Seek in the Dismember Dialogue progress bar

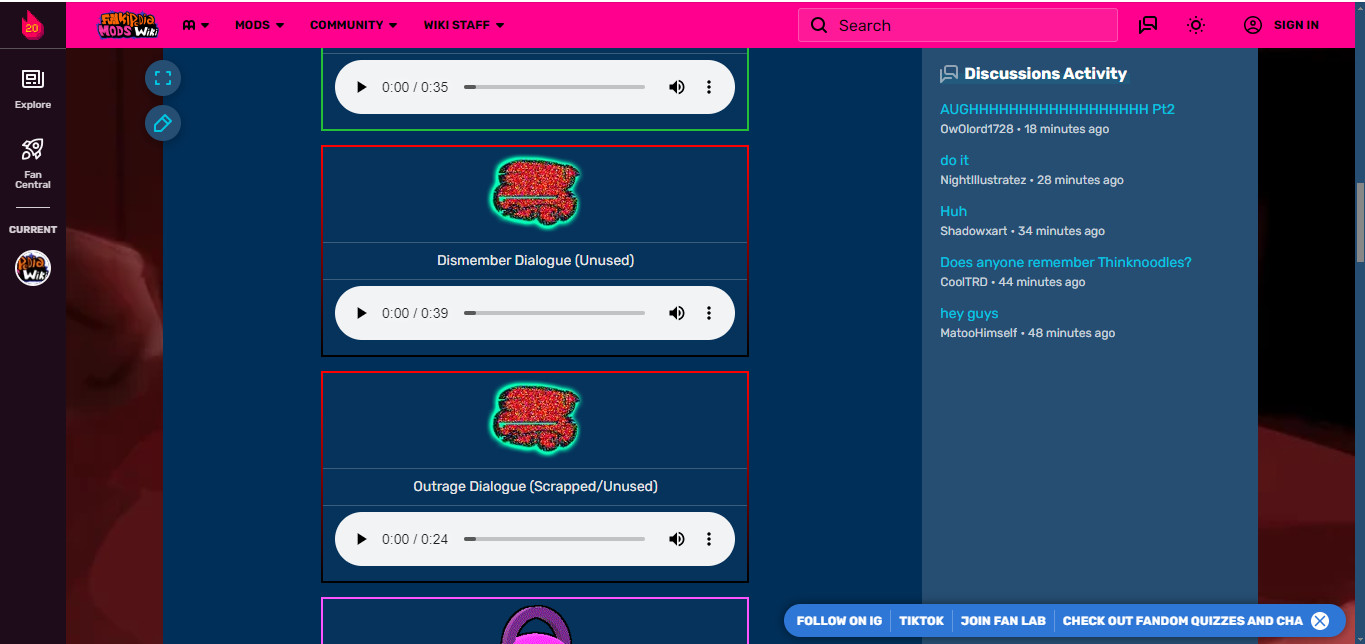point(554,313)
